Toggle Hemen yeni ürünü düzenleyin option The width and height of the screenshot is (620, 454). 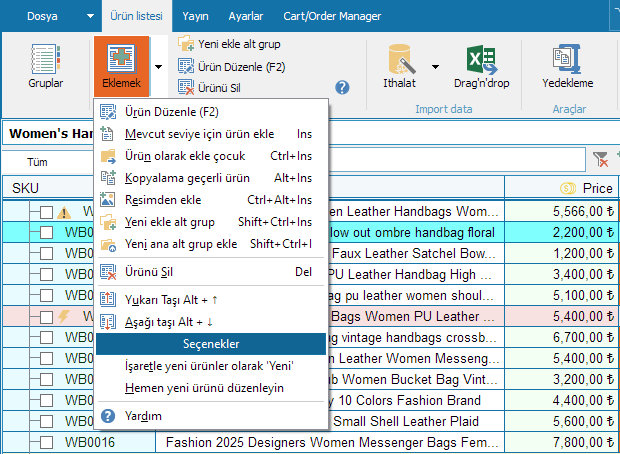click(x=210, y=388)
